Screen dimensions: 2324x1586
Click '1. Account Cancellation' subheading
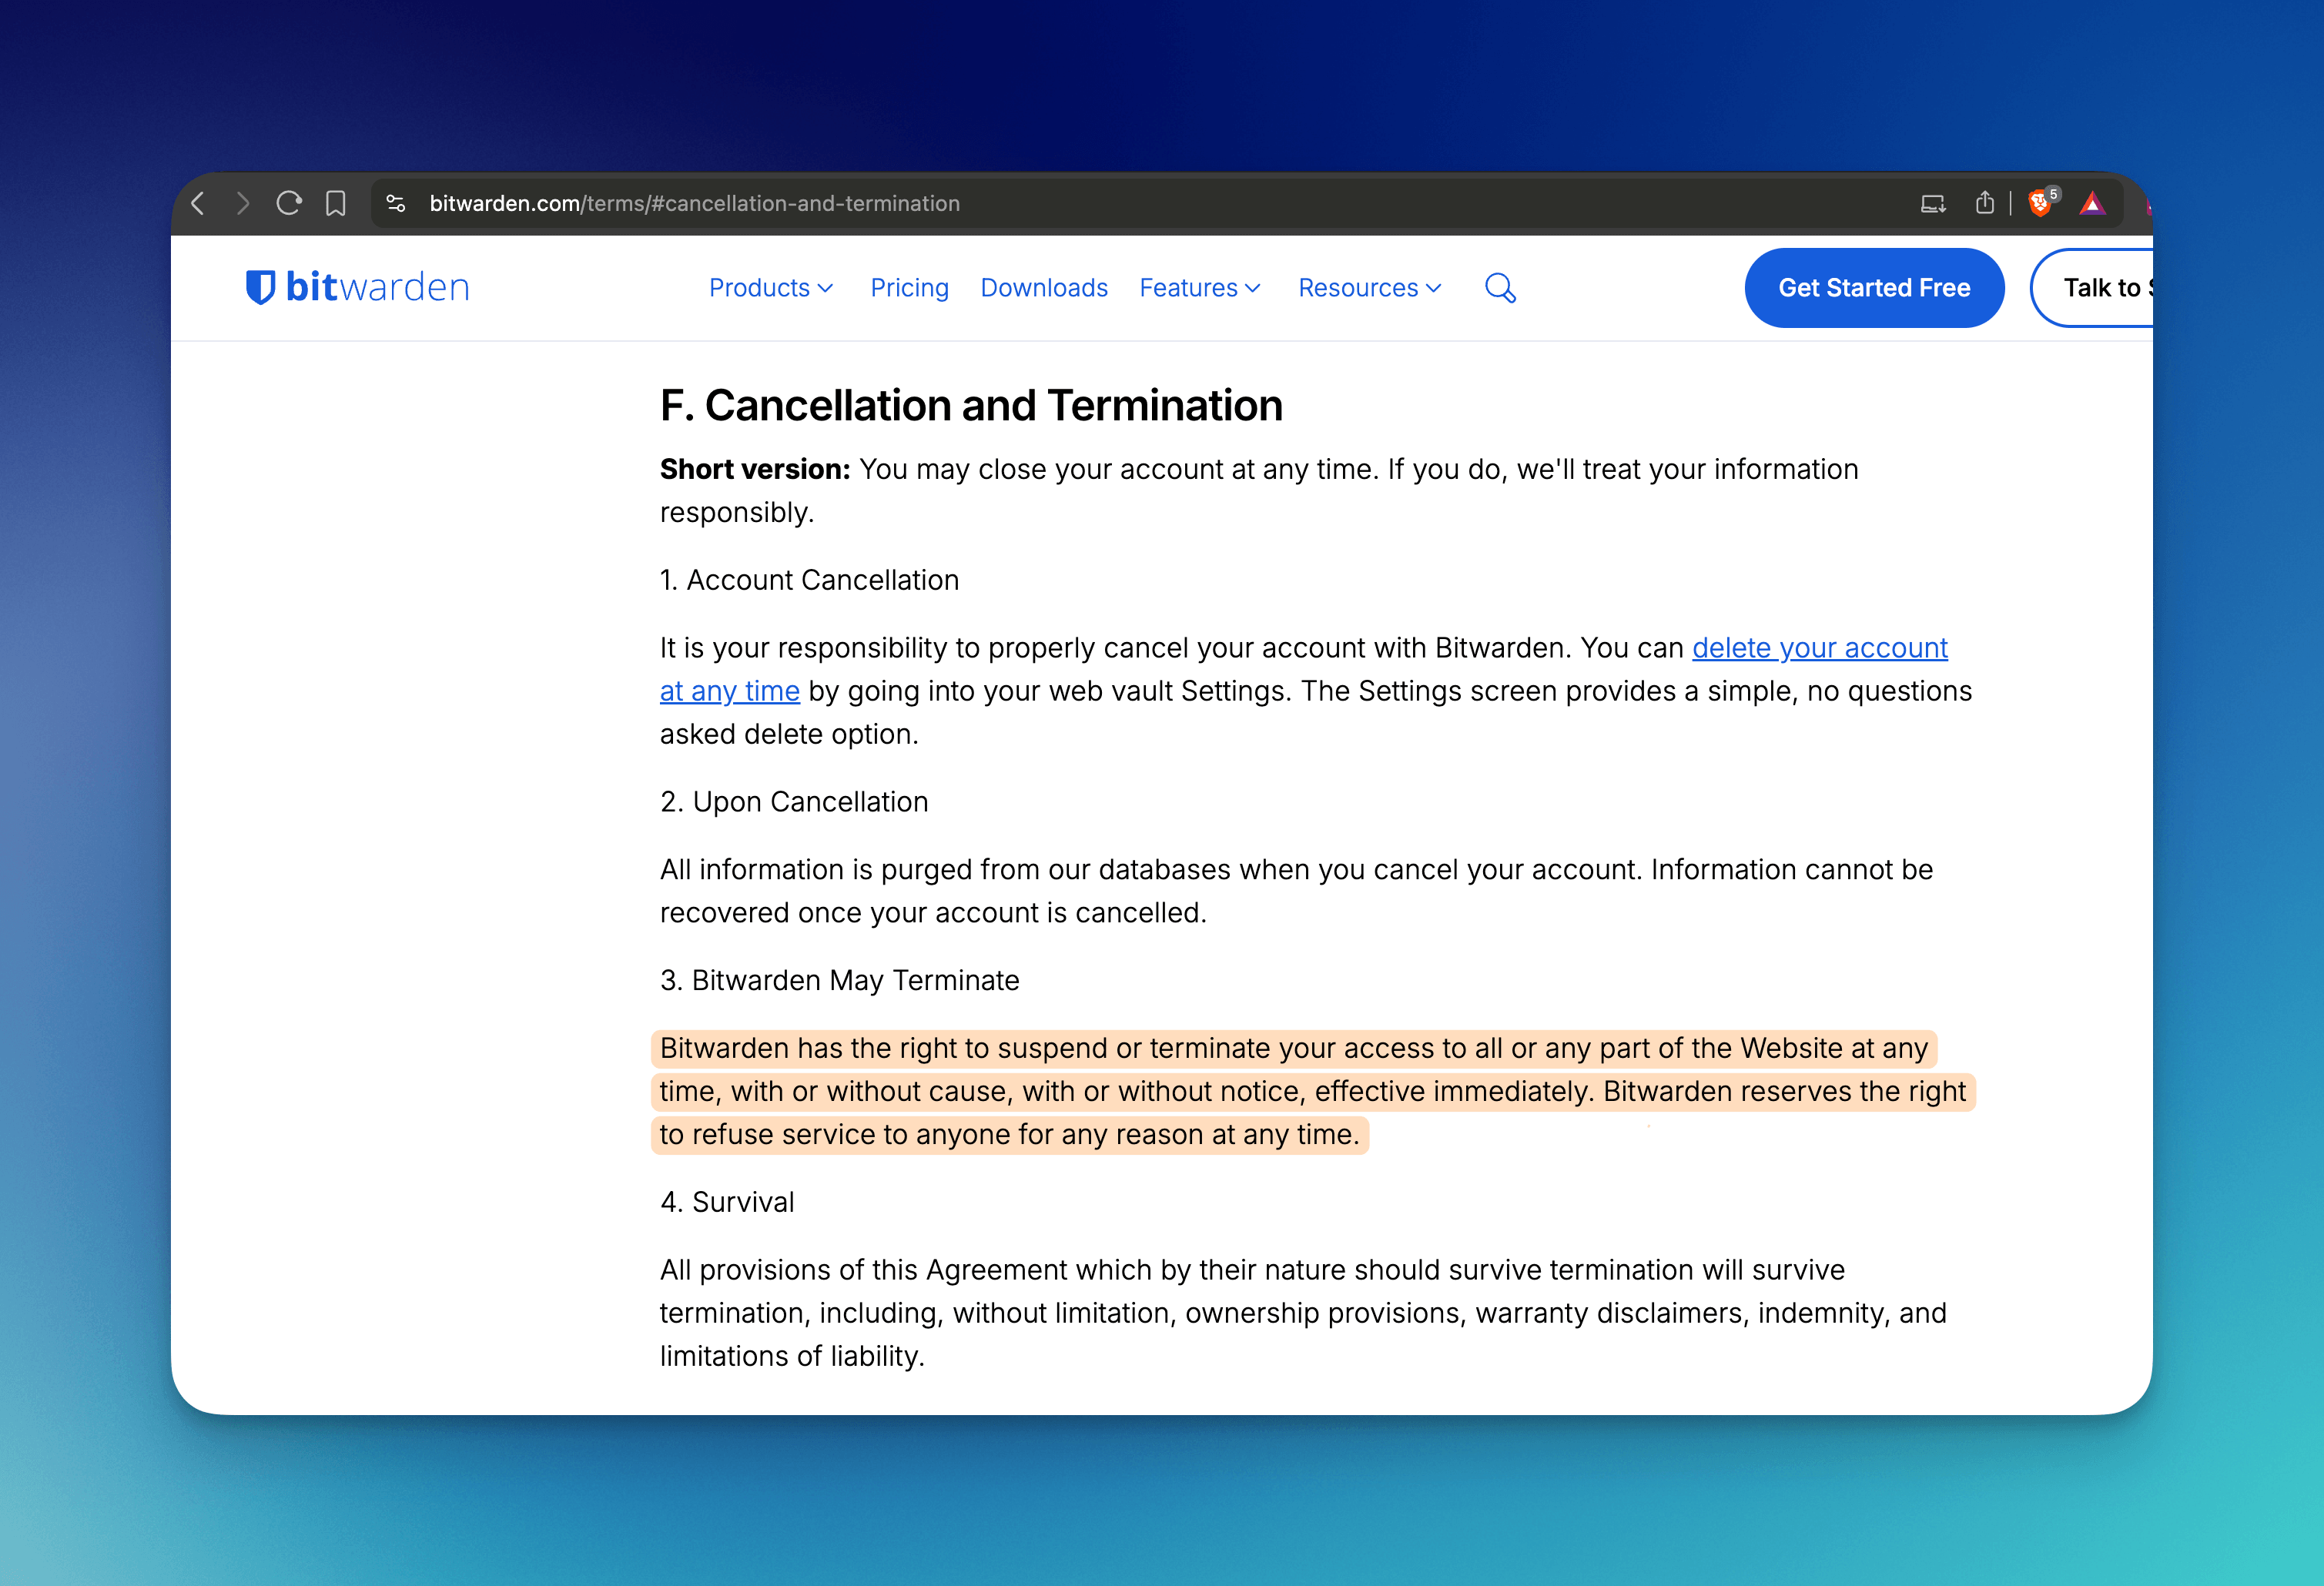(x=809, y=580)
